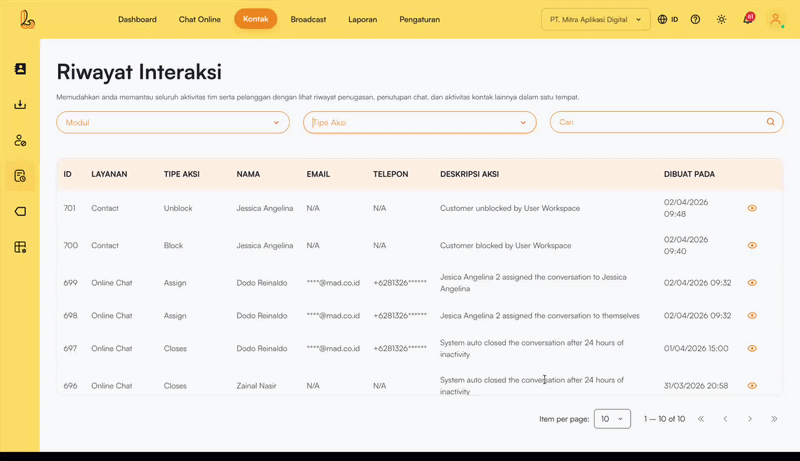Change items per page dropdown
This screenshot has width=800, height=461.
click(612, 419)
